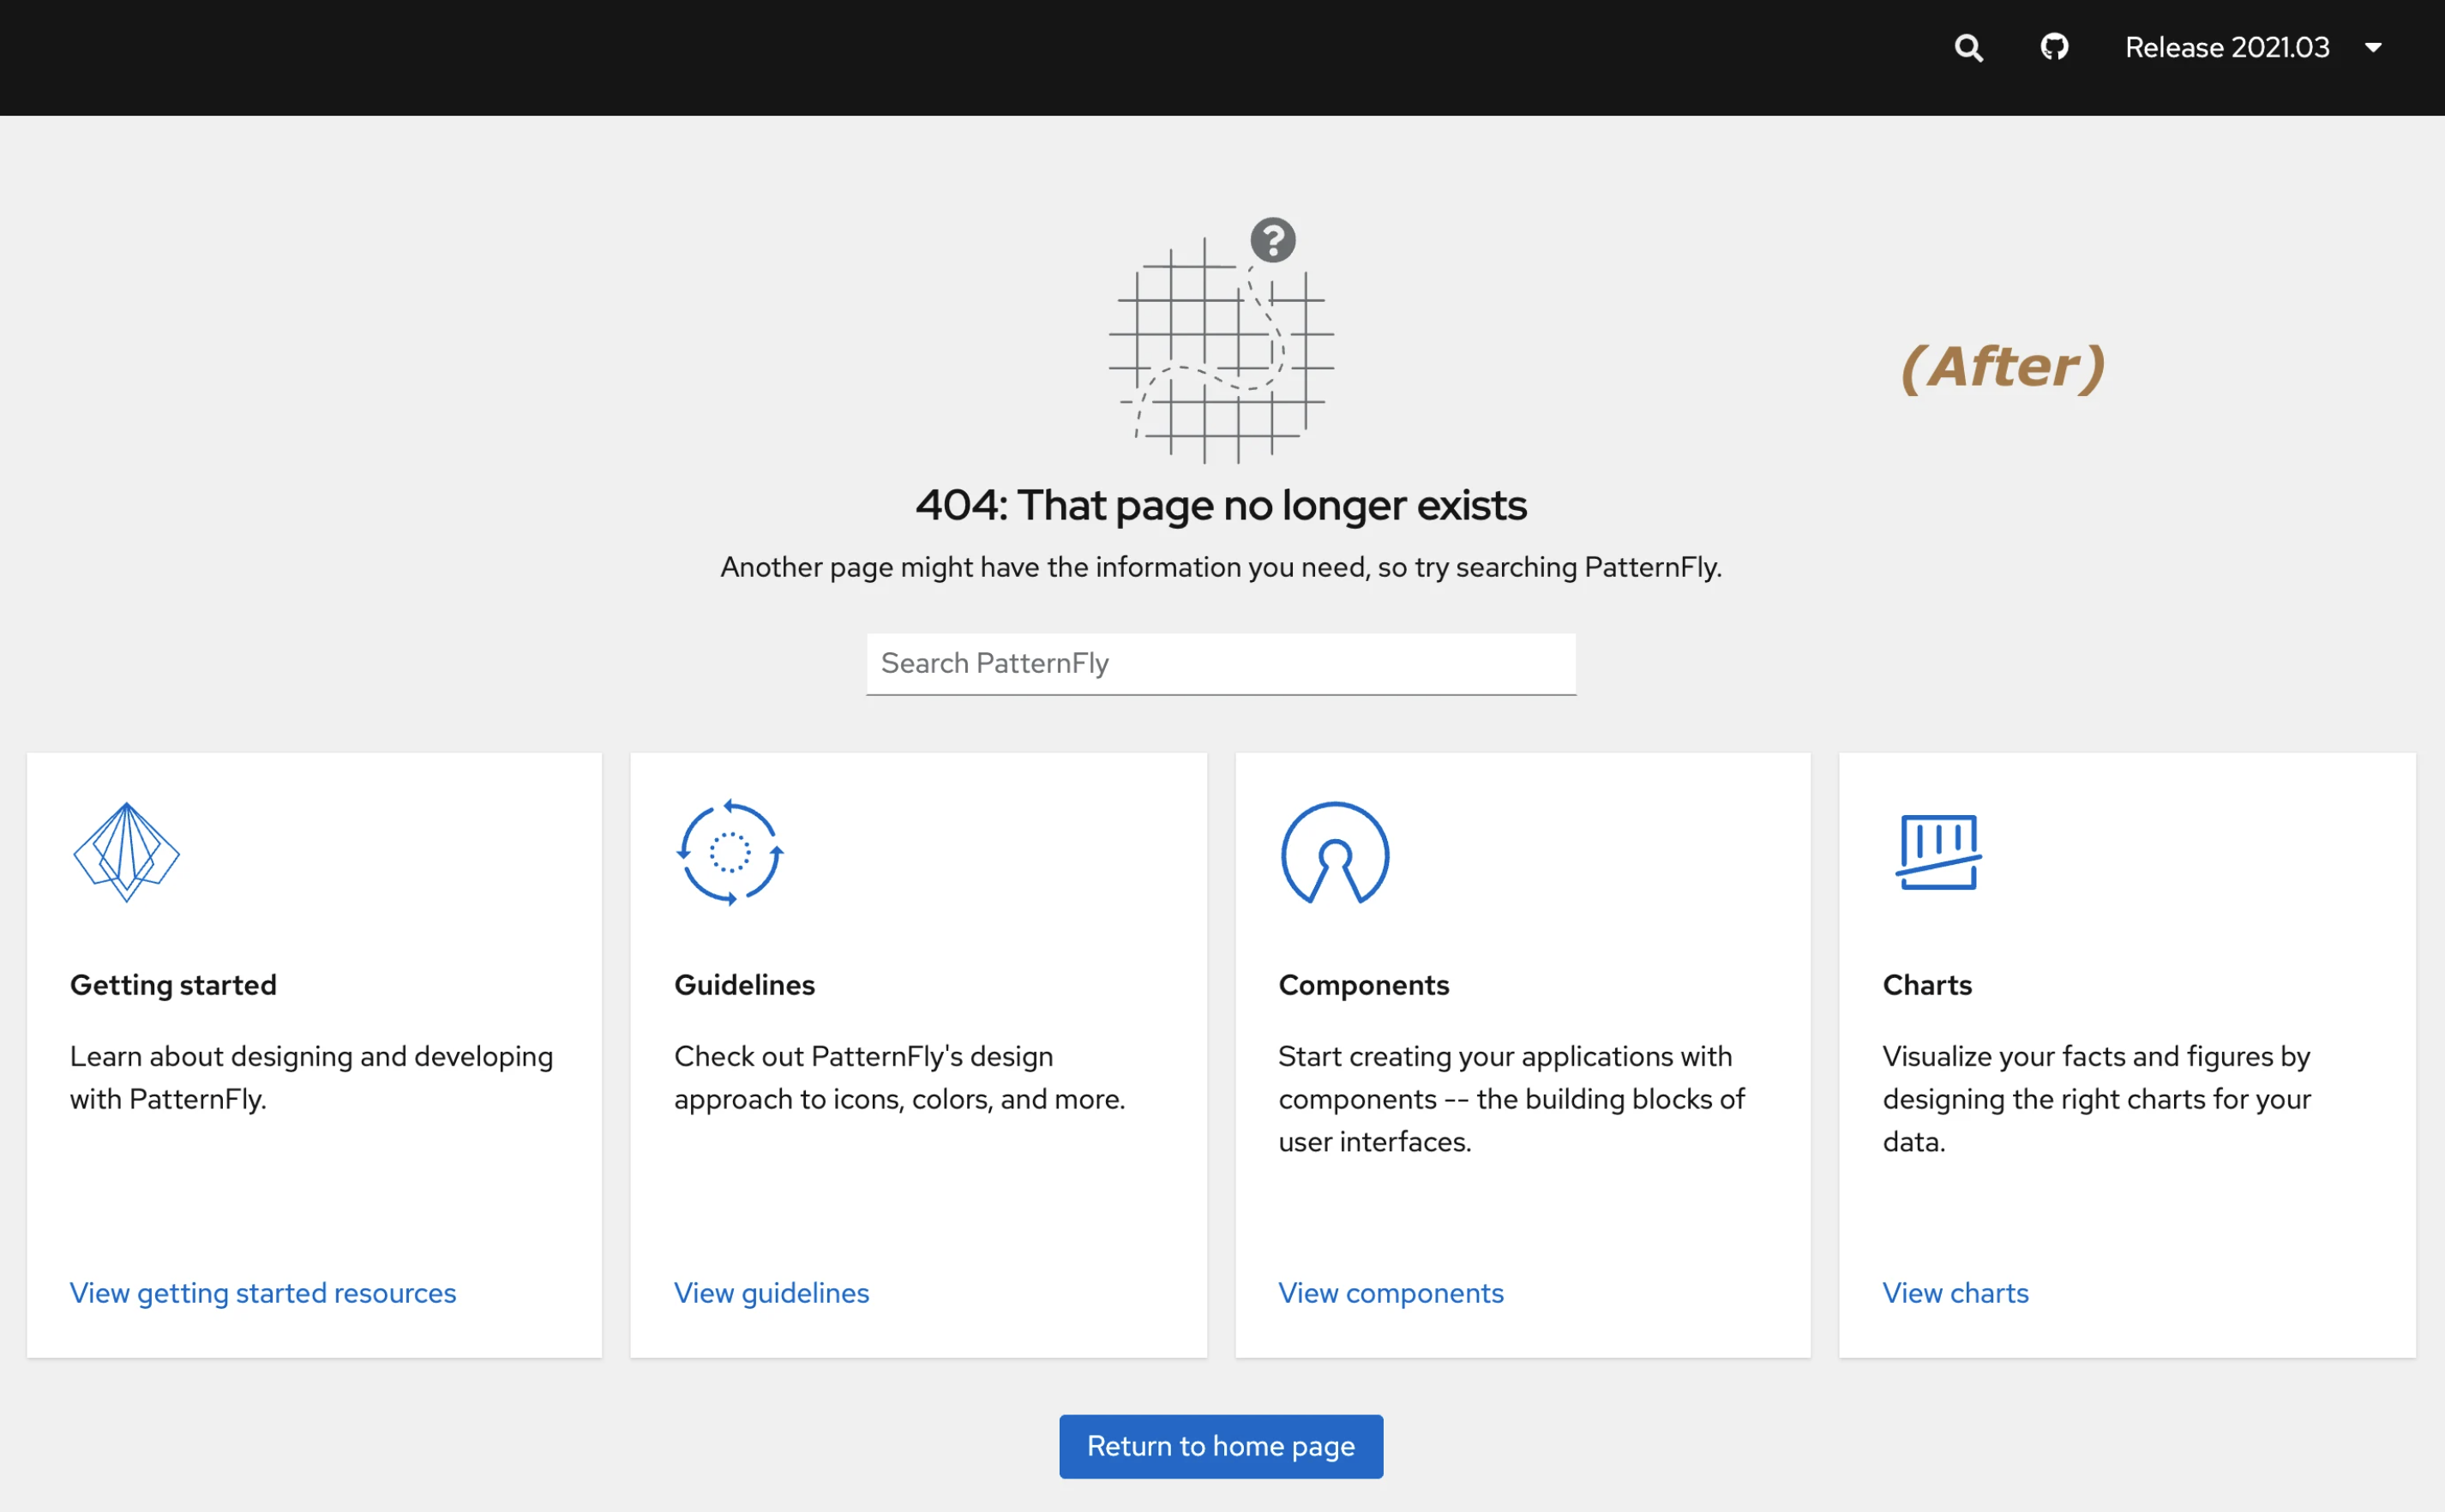
Task: Click the 404 grid map illustration
Action: click(1220, 350)
